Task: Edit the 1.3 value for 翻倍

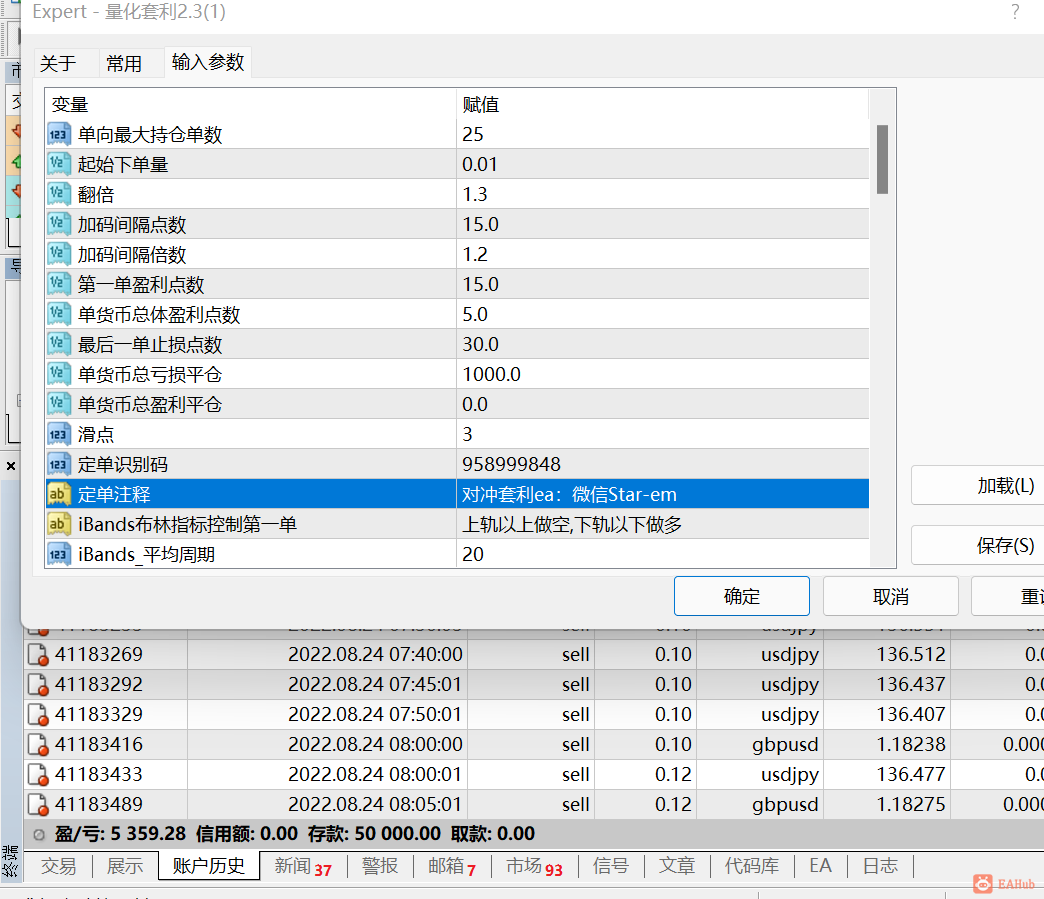Action: (662, 194)
